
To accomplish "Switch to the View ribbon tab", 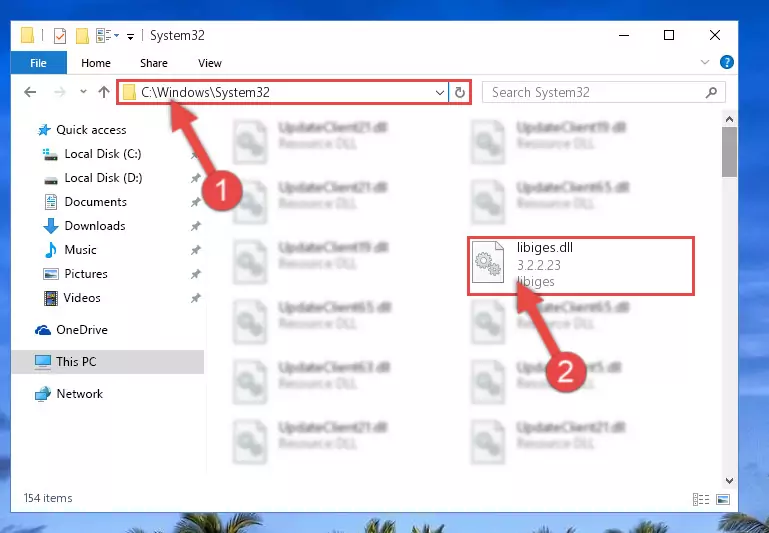I will pos(209,63).
